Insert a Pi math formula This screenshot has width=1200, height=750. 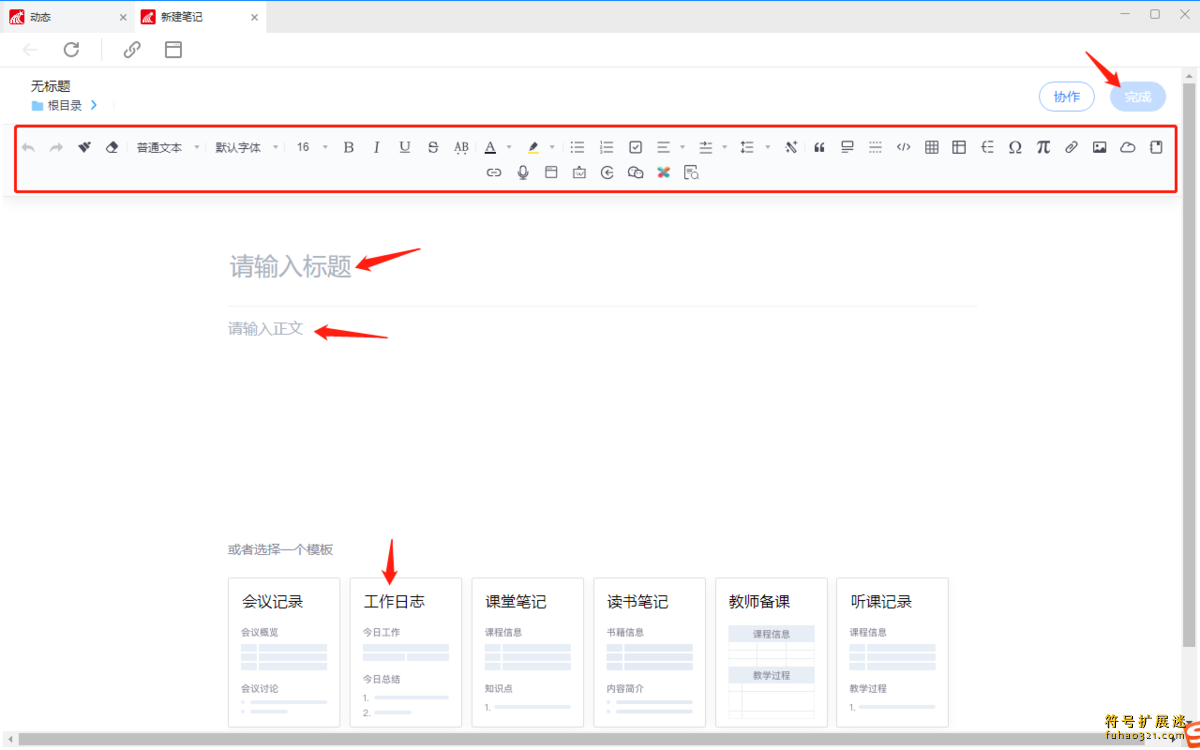click(1043, 147)
